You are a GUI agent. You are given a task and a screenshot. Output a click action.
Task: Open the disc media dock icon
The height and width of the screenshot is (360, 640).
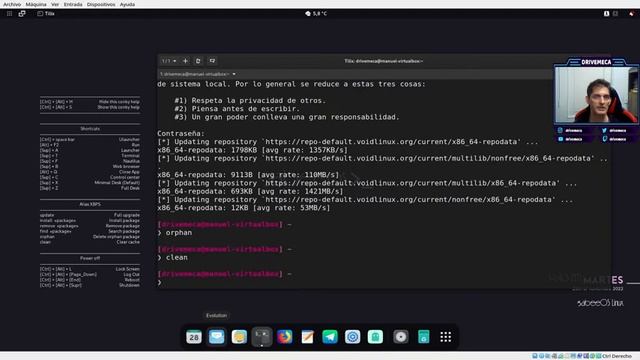point(401,337)
